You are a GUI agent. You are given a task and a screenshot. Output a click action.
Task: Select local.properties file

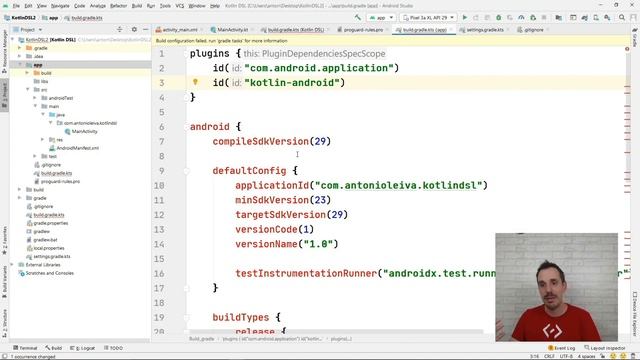49,248
